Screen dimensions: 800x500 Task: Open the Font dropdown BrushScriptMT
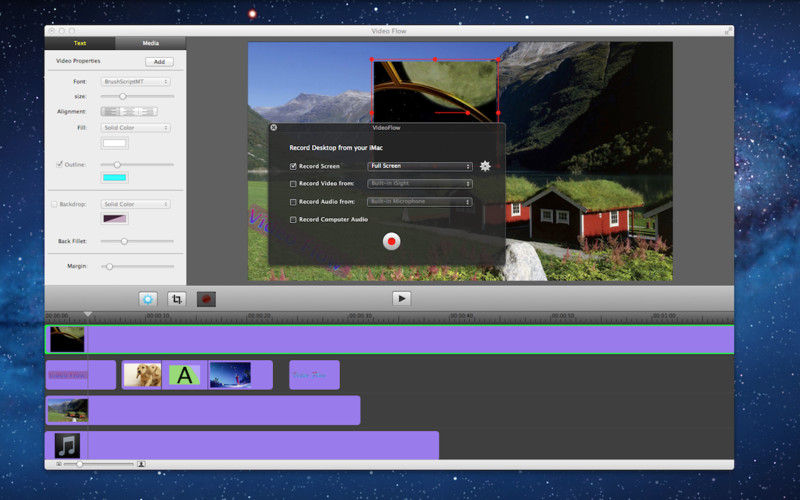tap(135, 82)
